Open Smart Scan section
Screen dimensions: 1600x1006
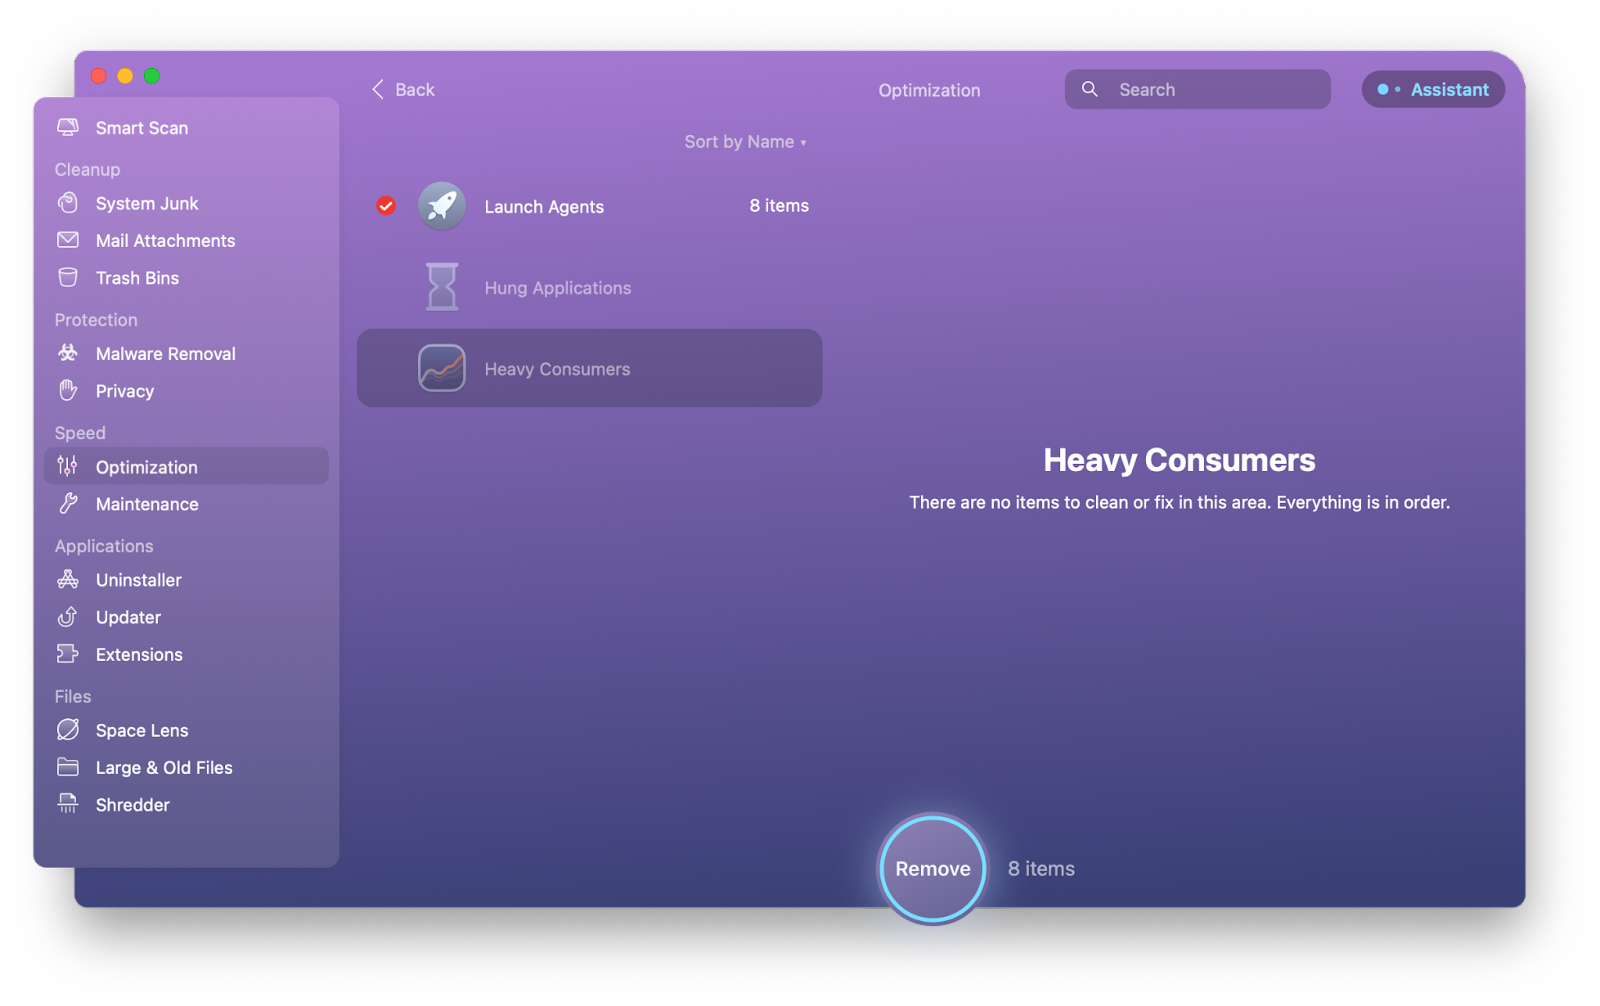[x=186, y=128]
